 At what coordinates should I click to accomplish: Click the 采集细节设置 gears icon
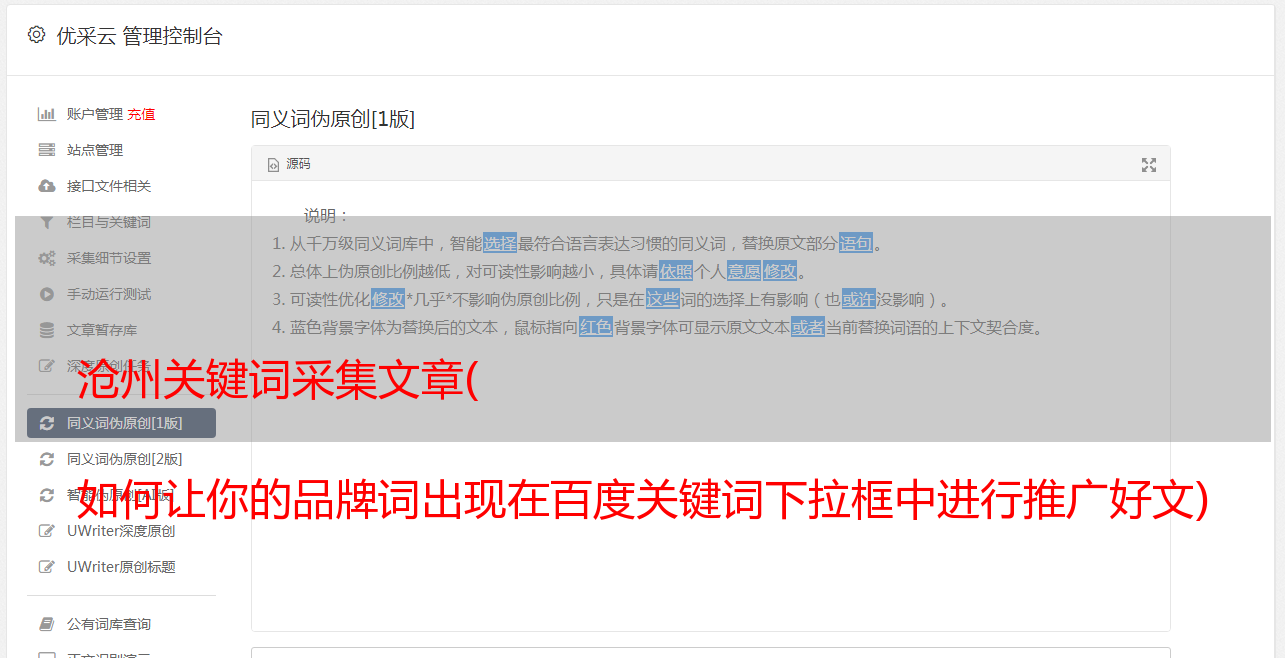coord(46,258)
